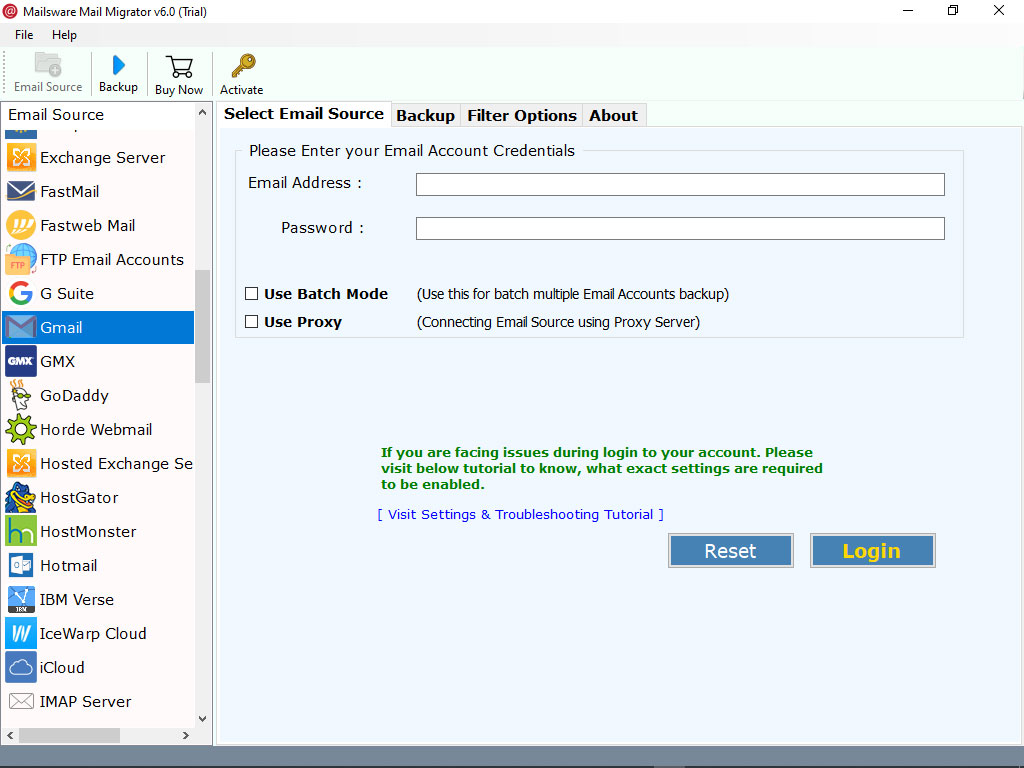Choose Fastweb Mail from the list

coord(98,225)
